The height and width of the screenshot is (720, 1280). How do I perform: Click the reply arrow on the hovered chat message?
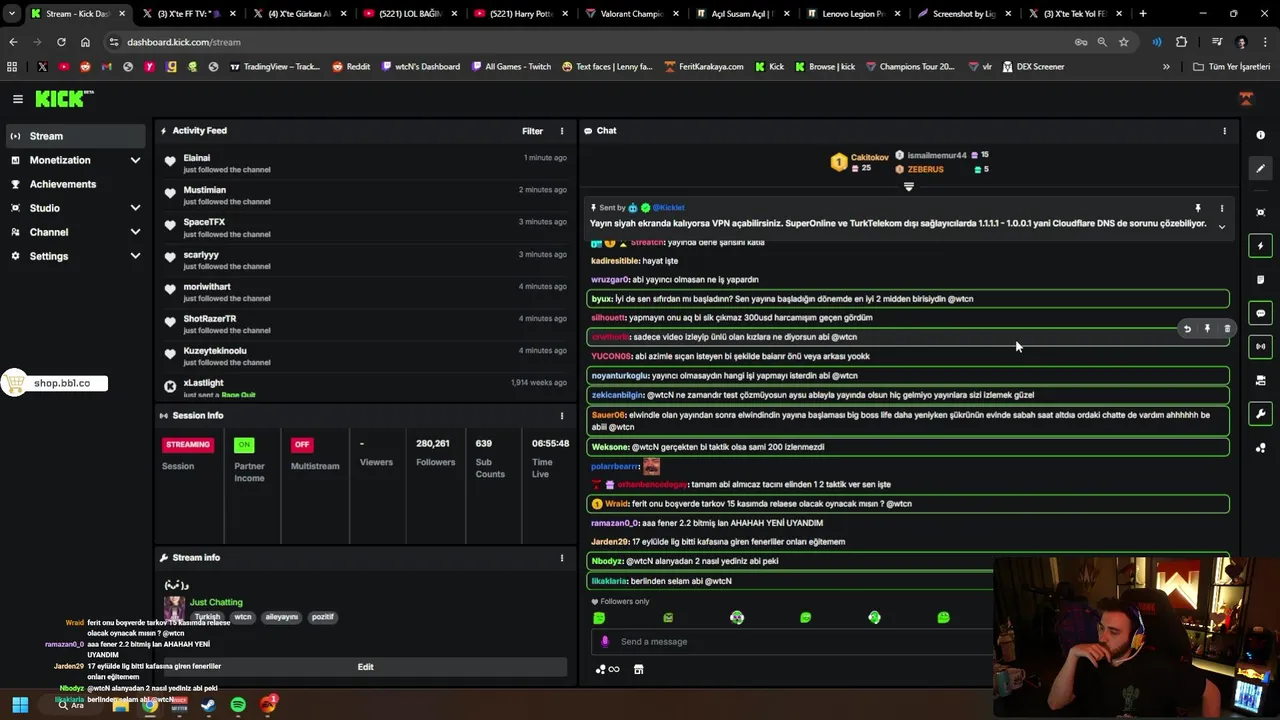tap(1187, 328)
